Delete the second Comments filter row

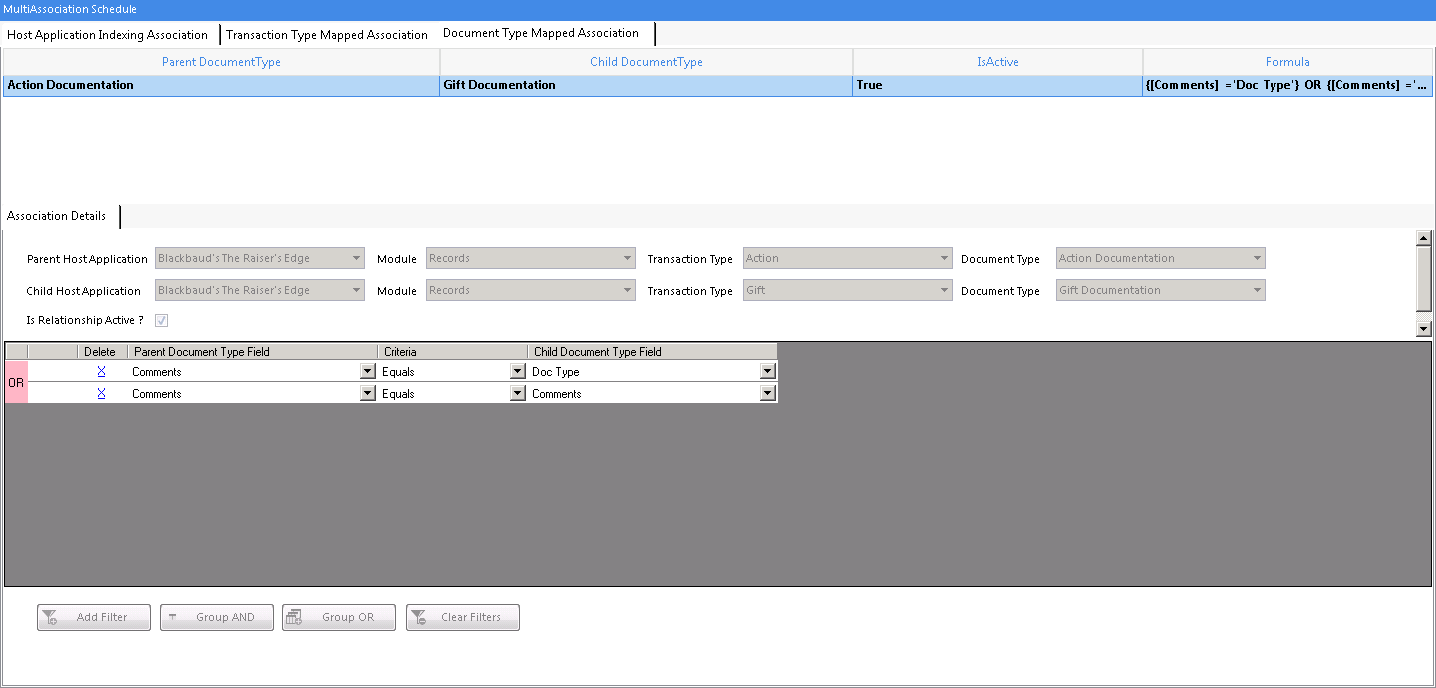tap(101, 393)
